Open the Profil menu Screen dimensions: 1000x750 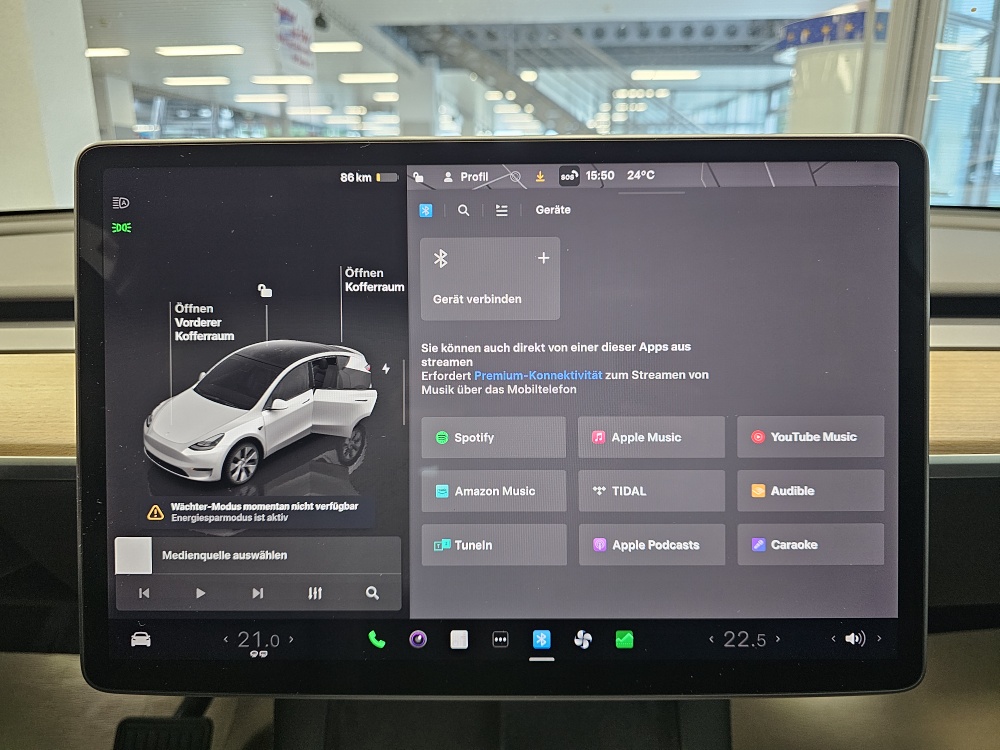click(x=466, y=177)
